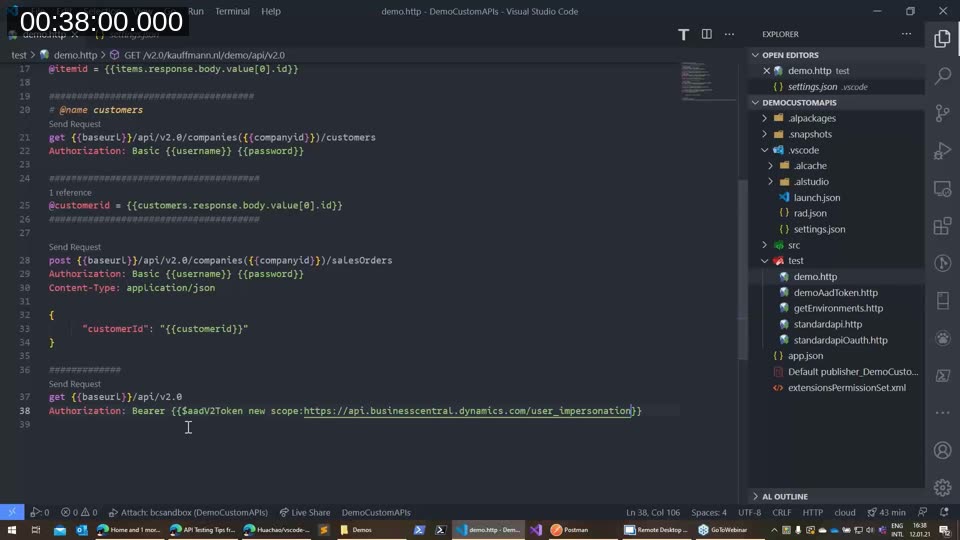Open Explorer panel Views and More Actions
This screenshot has height=540, width=960.
click(x=906, y=34)
